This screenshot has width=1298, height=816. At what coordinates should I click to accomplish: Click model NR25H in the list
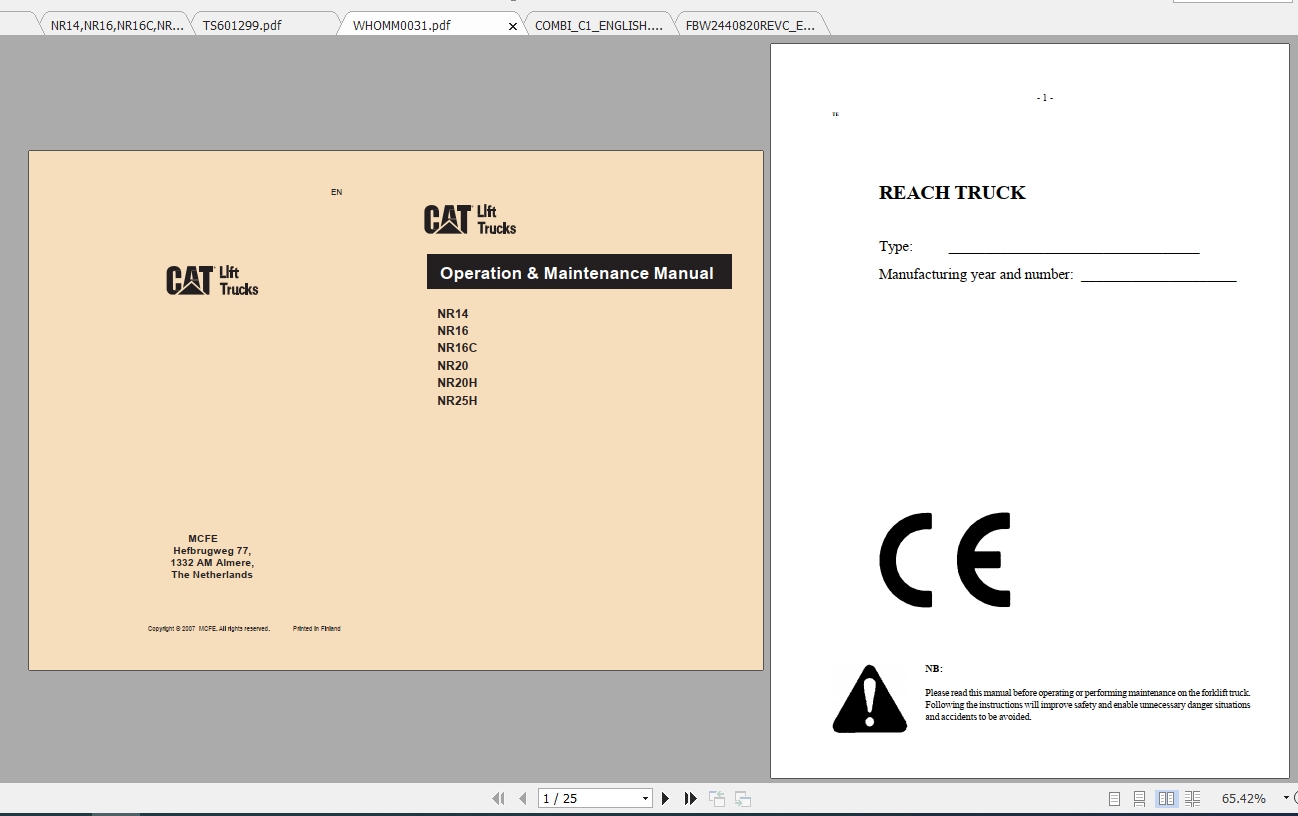pyautogui.click(x=457, y=401)
